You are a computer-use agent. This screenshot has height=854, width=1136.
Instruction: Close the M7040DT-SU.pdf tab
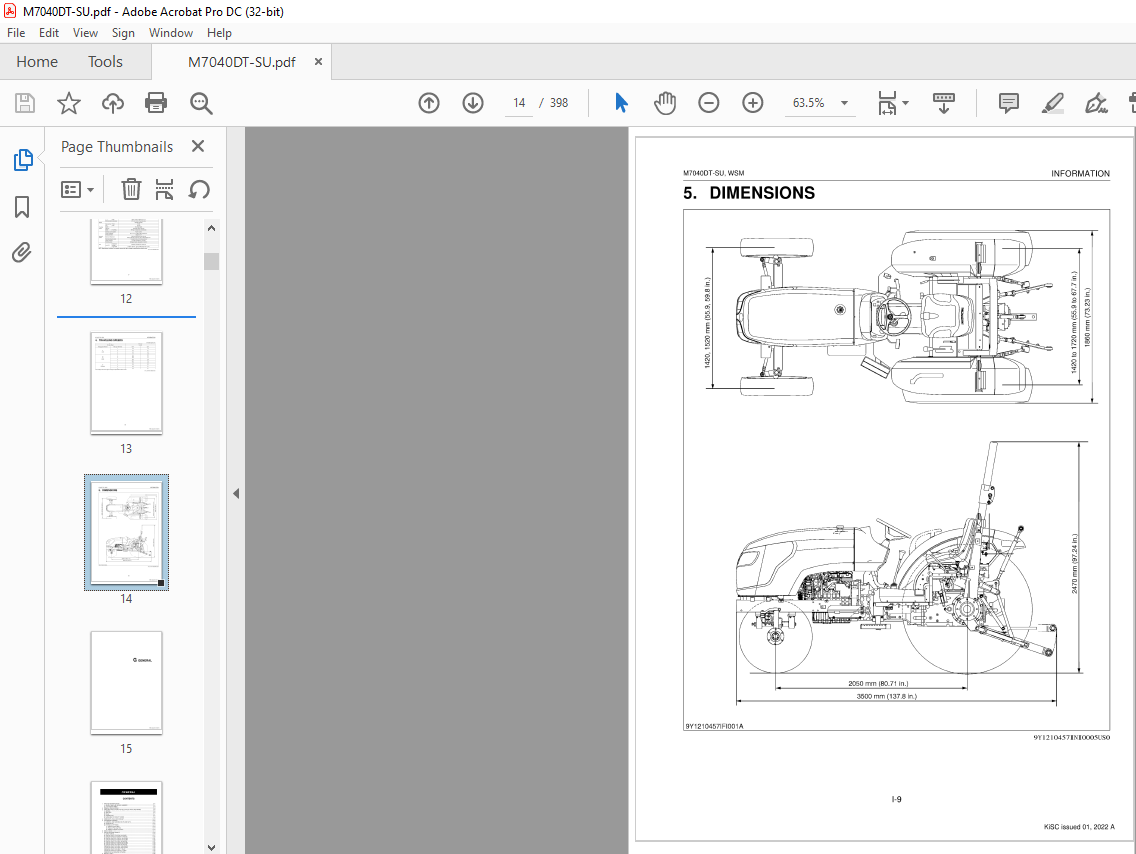point(318,62)
